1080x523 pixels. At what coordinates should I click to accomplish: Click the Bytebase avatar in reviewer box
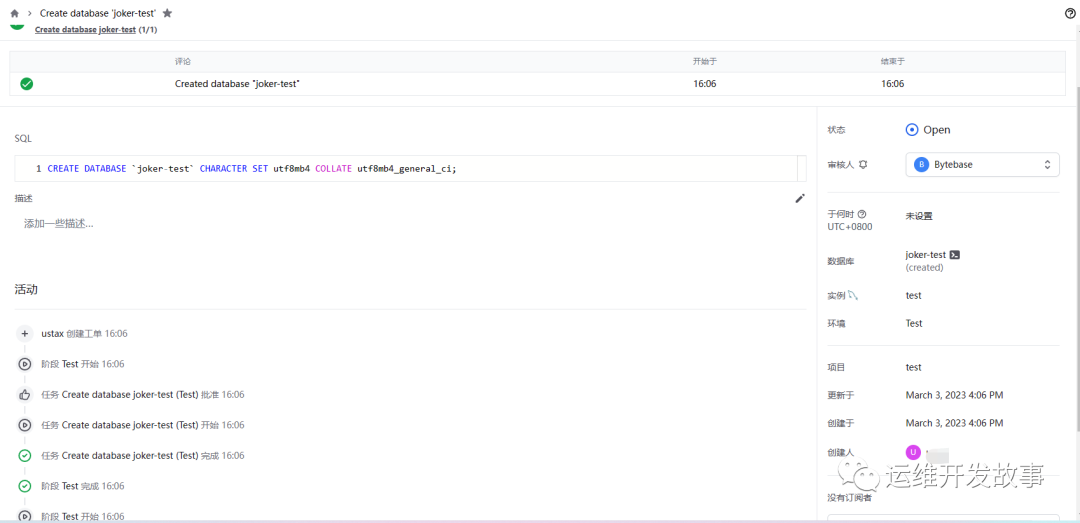921,165
